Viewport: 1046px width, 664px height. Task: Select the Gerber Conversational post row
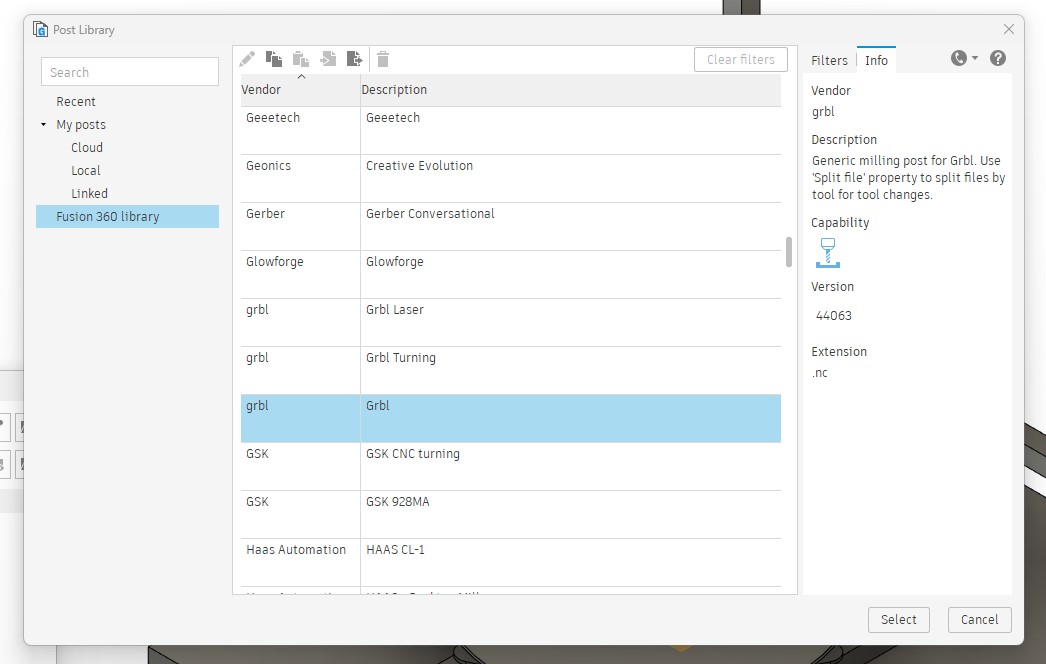pyautogui.click(x=511, y=227)
